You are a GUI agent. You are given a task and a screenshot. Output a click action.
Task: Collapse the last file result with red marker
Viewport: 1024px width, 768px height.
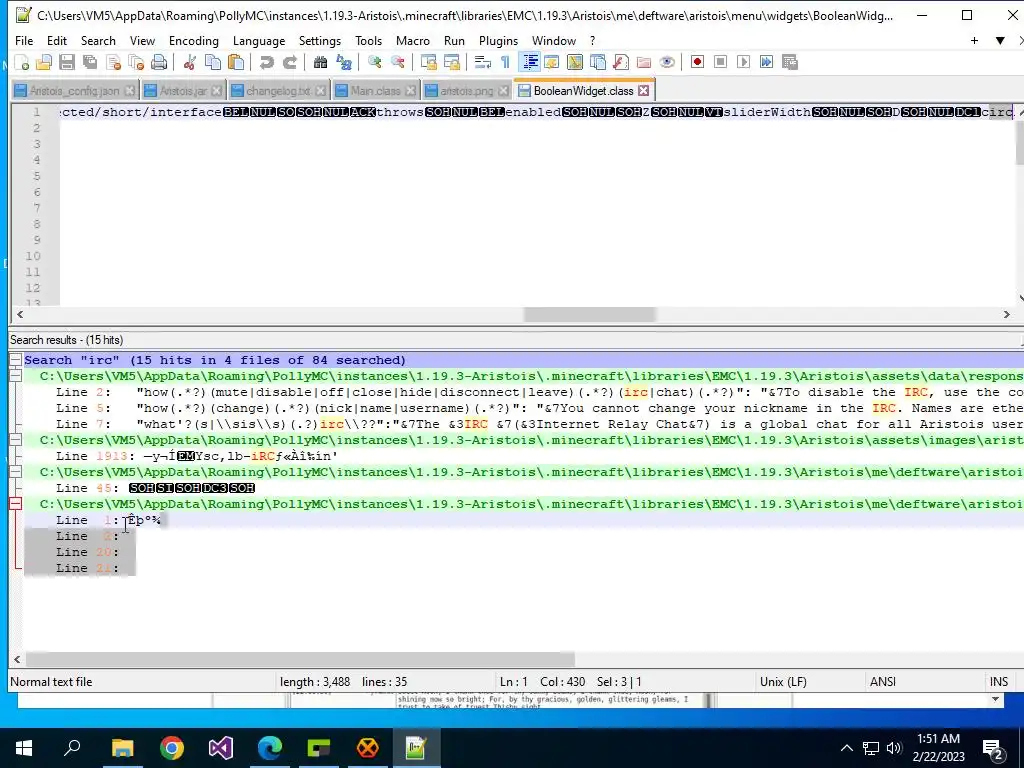click(x=15, y=504)
